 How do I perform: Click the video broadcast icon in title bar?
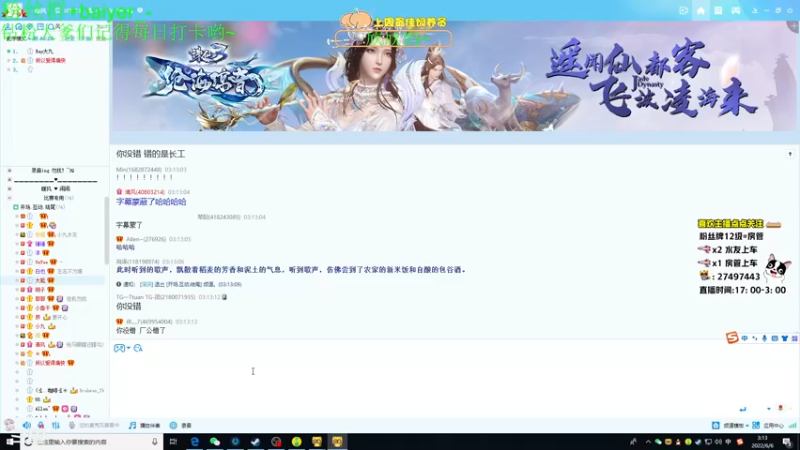click(684, 11)
